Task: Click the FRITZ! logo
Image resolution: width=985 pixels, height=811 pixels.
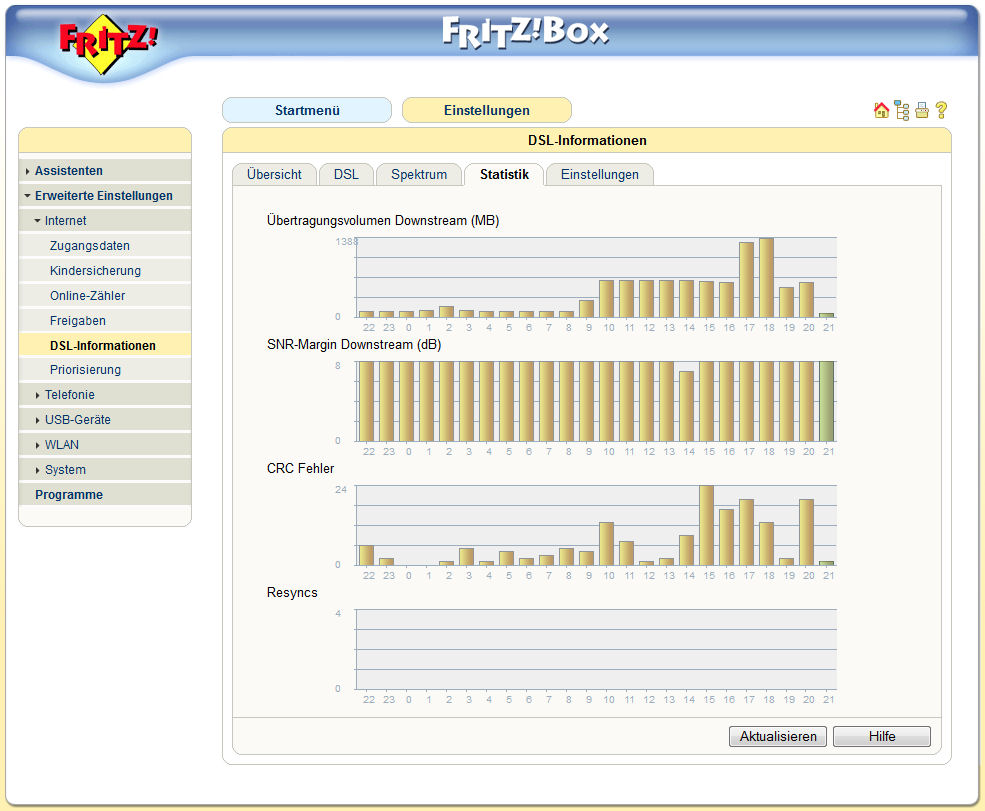Action: click(x=108, y=42)
